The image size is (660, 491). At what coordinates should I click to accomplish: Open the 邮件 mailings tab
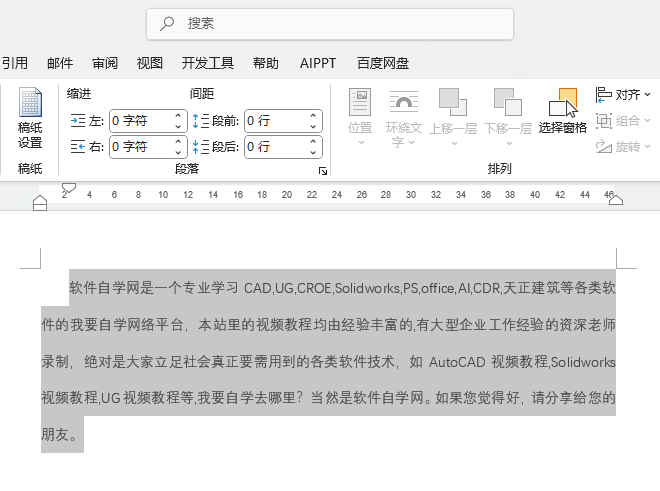pyautogui.click(x=60, y=63)
